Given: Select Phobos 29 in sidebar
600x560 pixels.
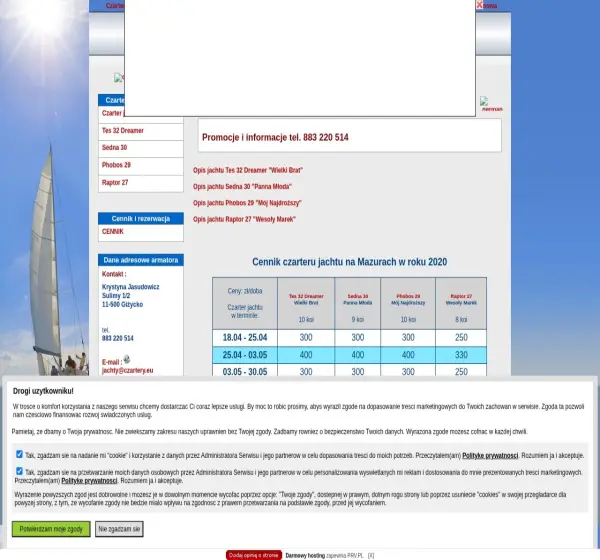Looking at the screenshot, I should [116, 165].
